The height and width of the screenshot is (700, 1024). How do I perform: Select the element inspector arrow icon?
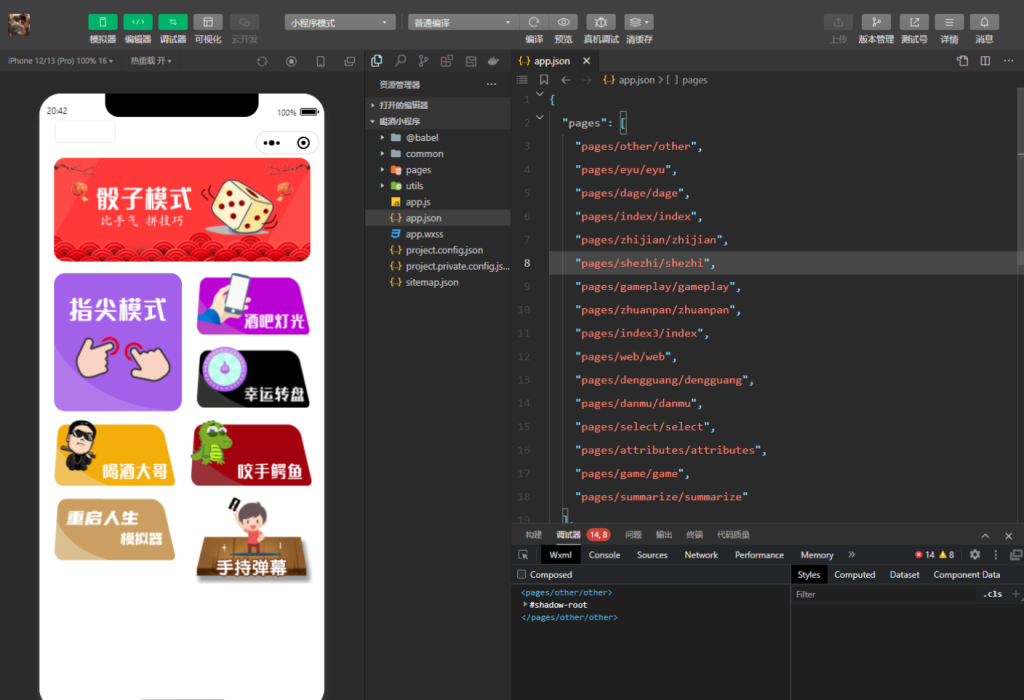pyautogui.click(x=523, y=555)
